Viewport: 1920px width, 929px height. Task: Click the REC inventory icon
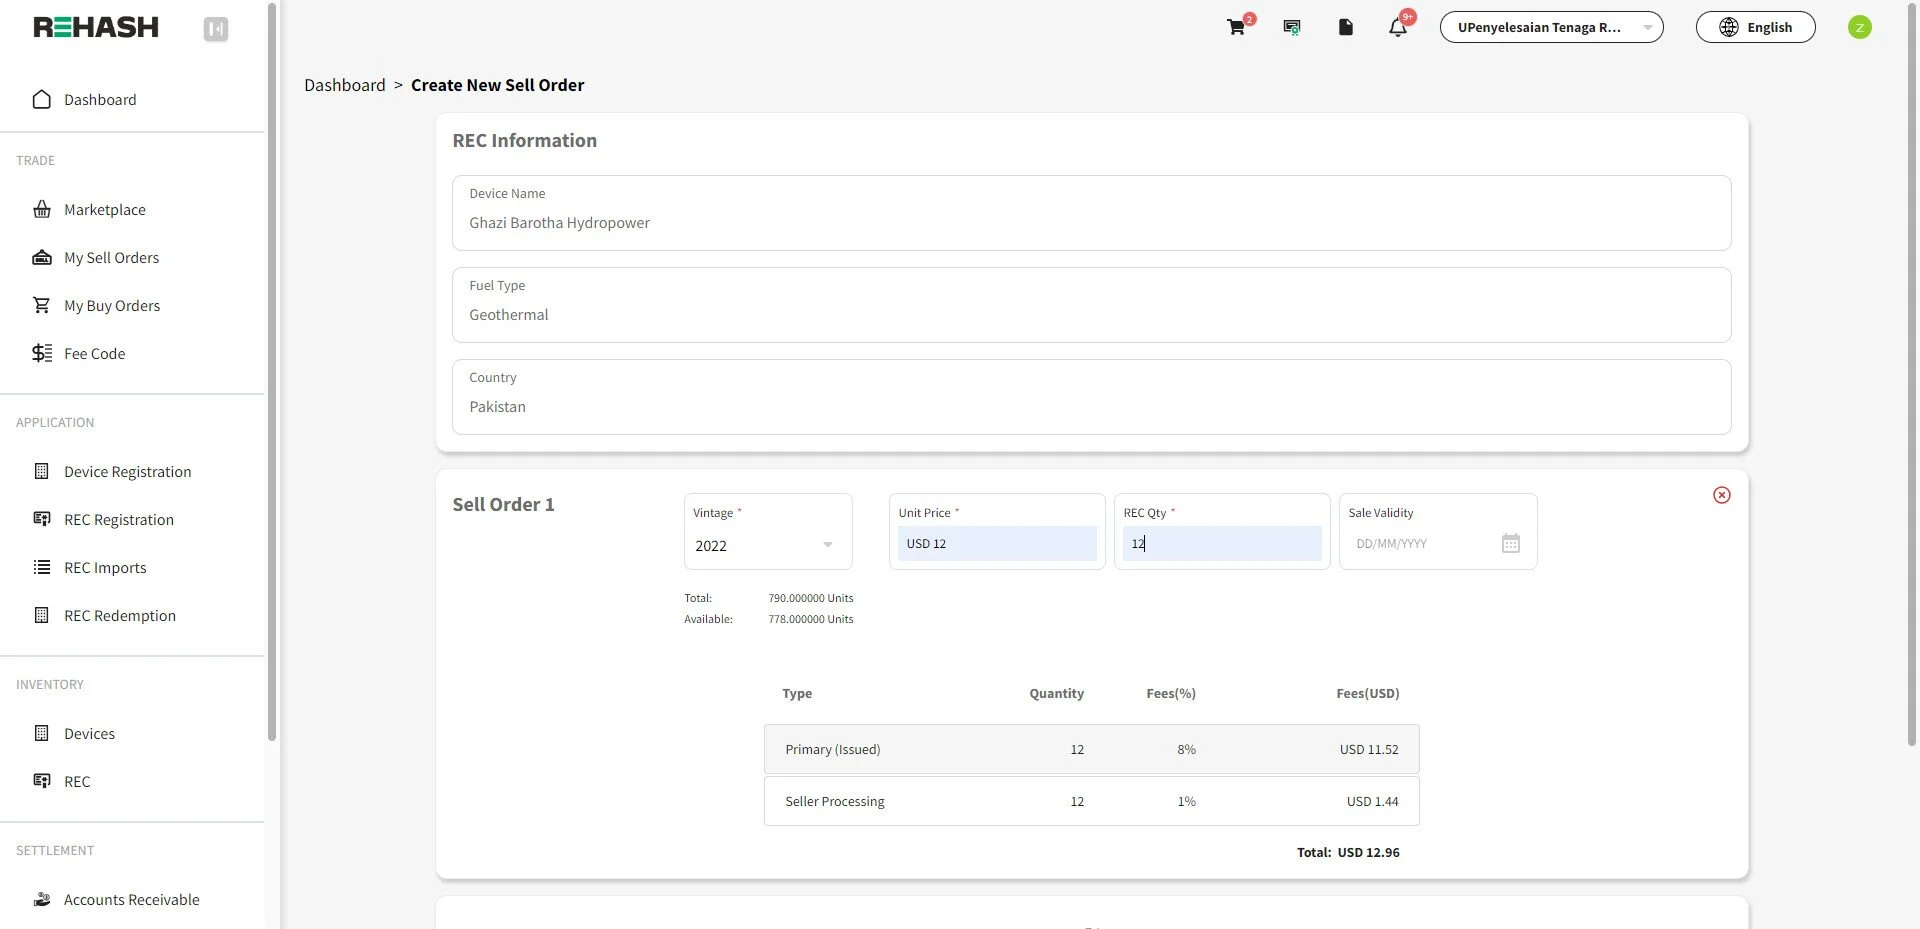pyautogui.click(x=42, y=781)
